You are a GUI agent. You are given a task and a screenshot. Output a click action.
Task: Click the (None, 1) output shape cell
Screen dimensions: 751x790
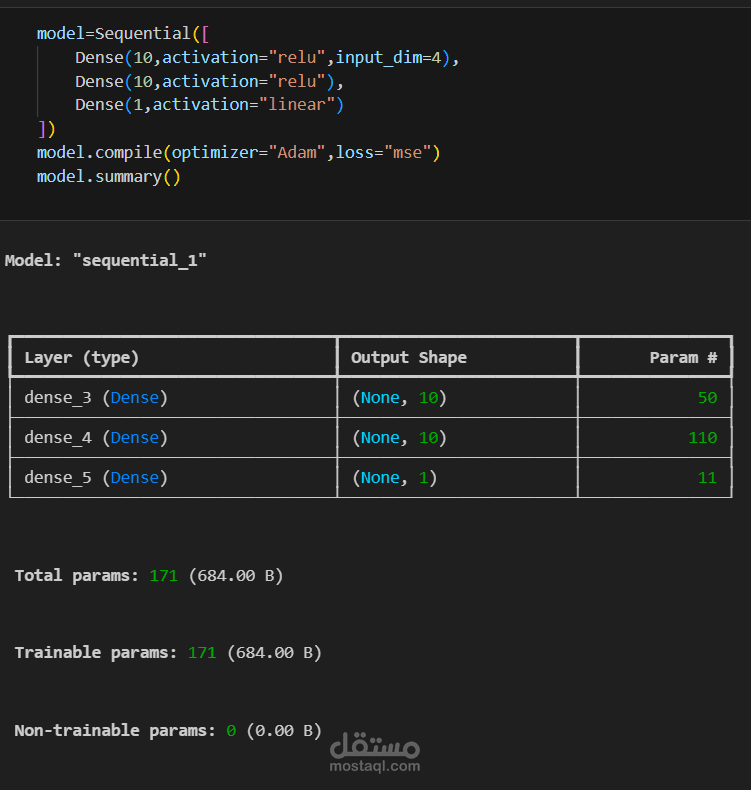[x=395, y=477]
